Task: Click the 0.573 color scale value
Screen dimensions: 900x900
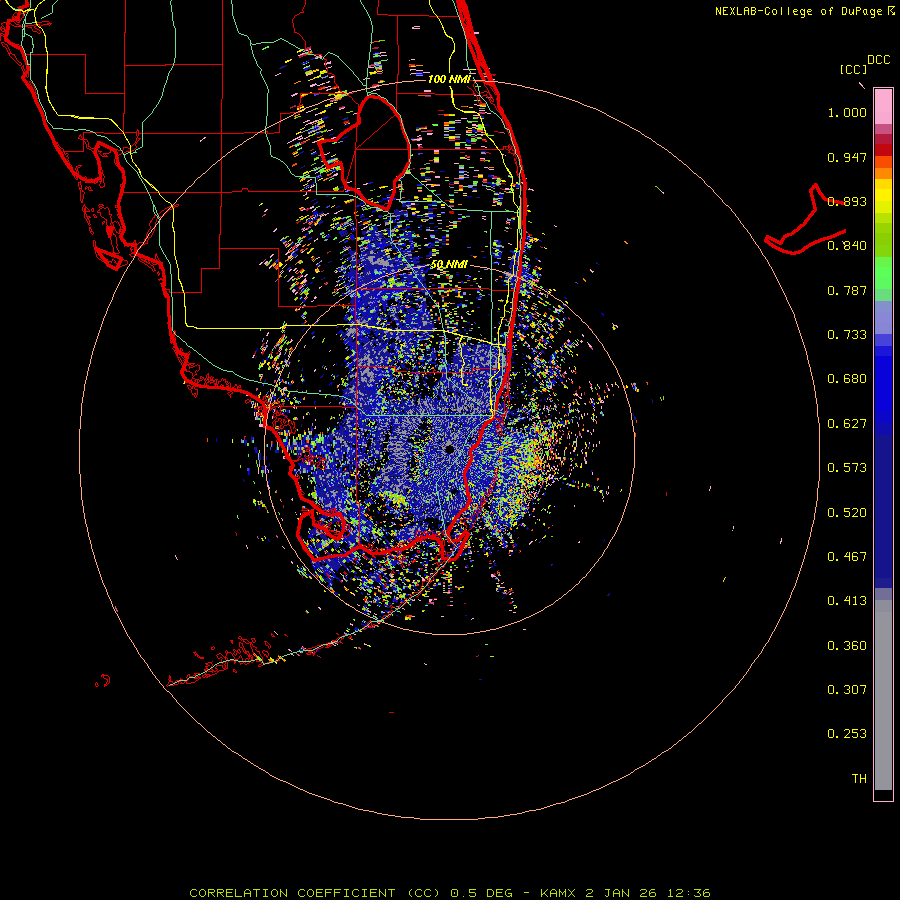Action: 847,468
